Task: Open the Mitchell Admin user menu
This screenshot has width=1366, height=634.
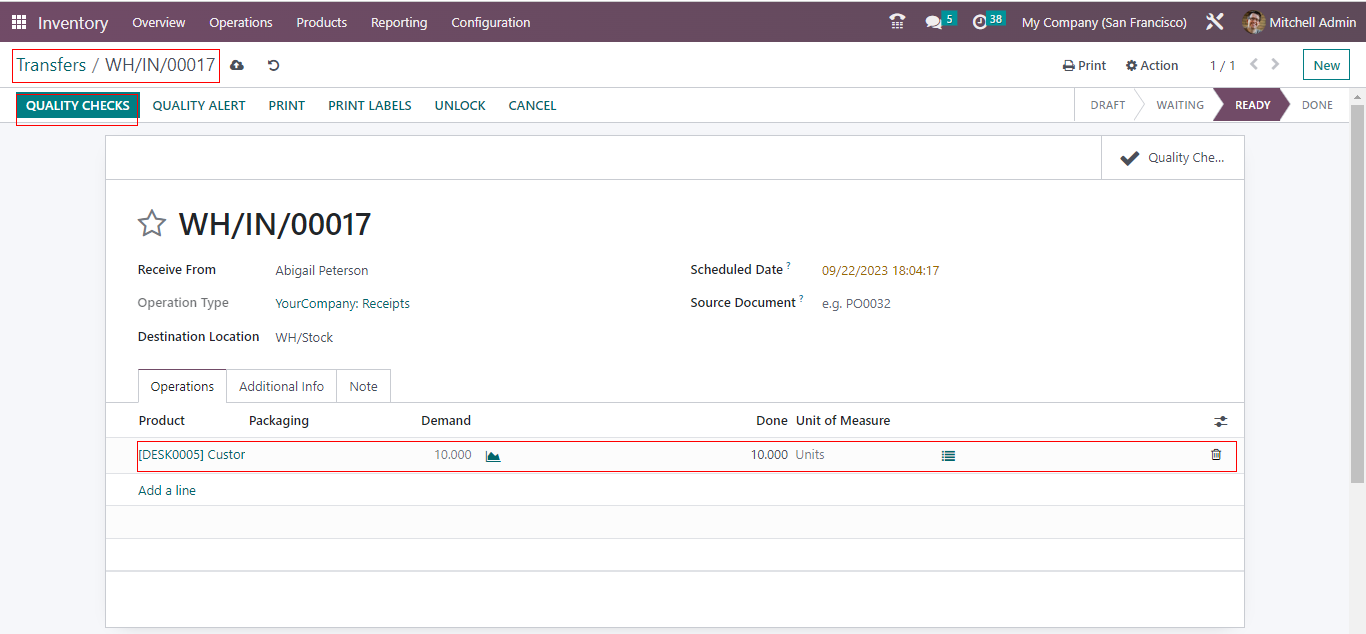Action: click(x=1300, y=22)
